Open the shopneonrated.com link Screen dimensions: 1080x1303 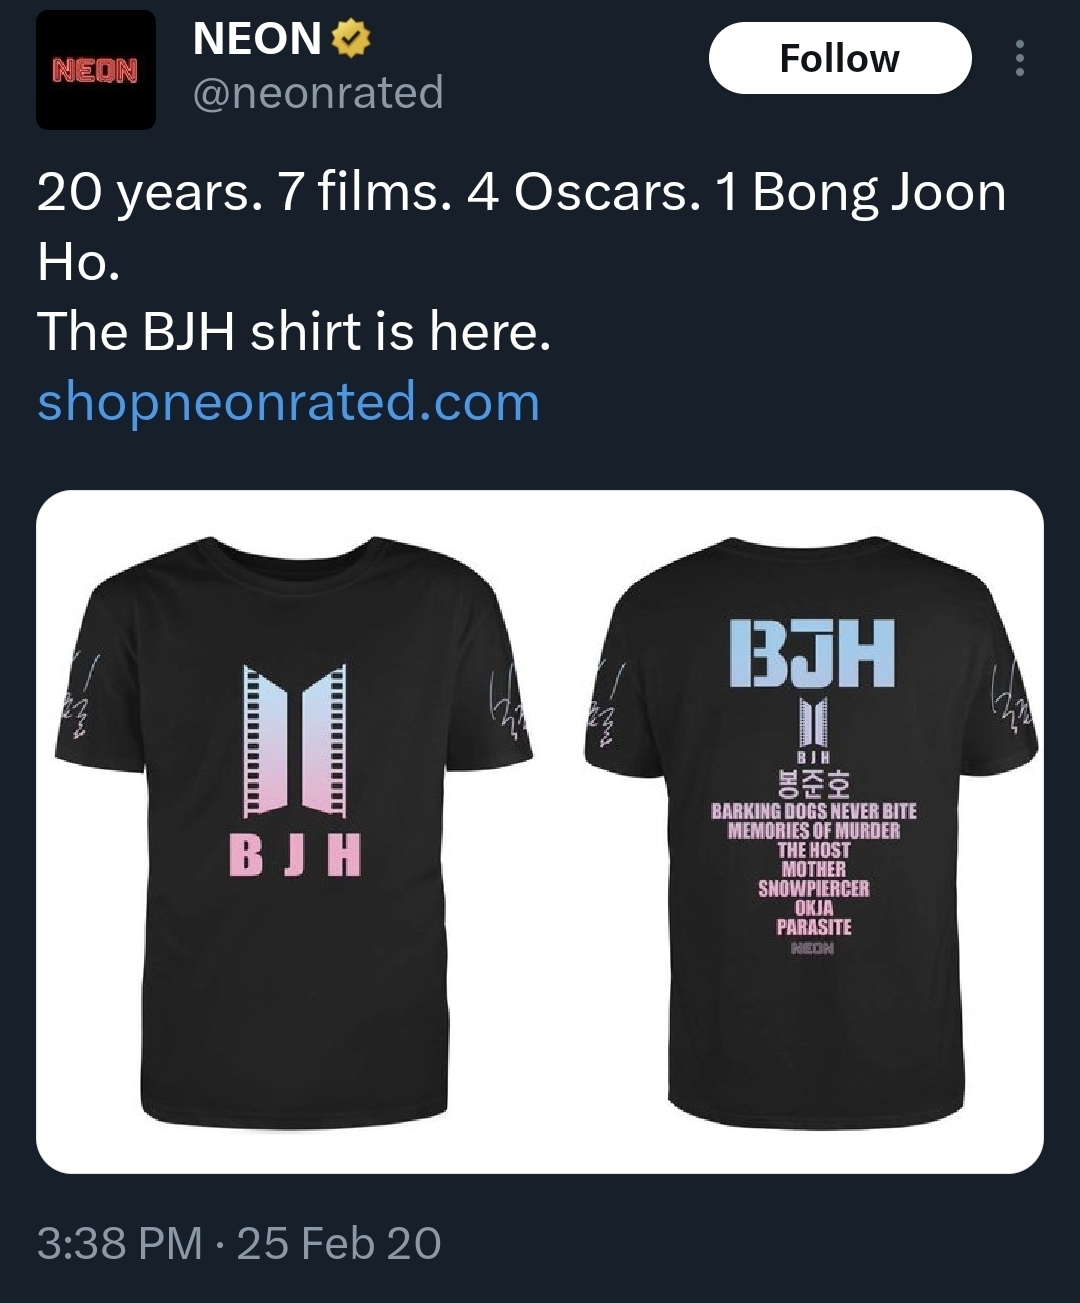(x=289, y=402)
